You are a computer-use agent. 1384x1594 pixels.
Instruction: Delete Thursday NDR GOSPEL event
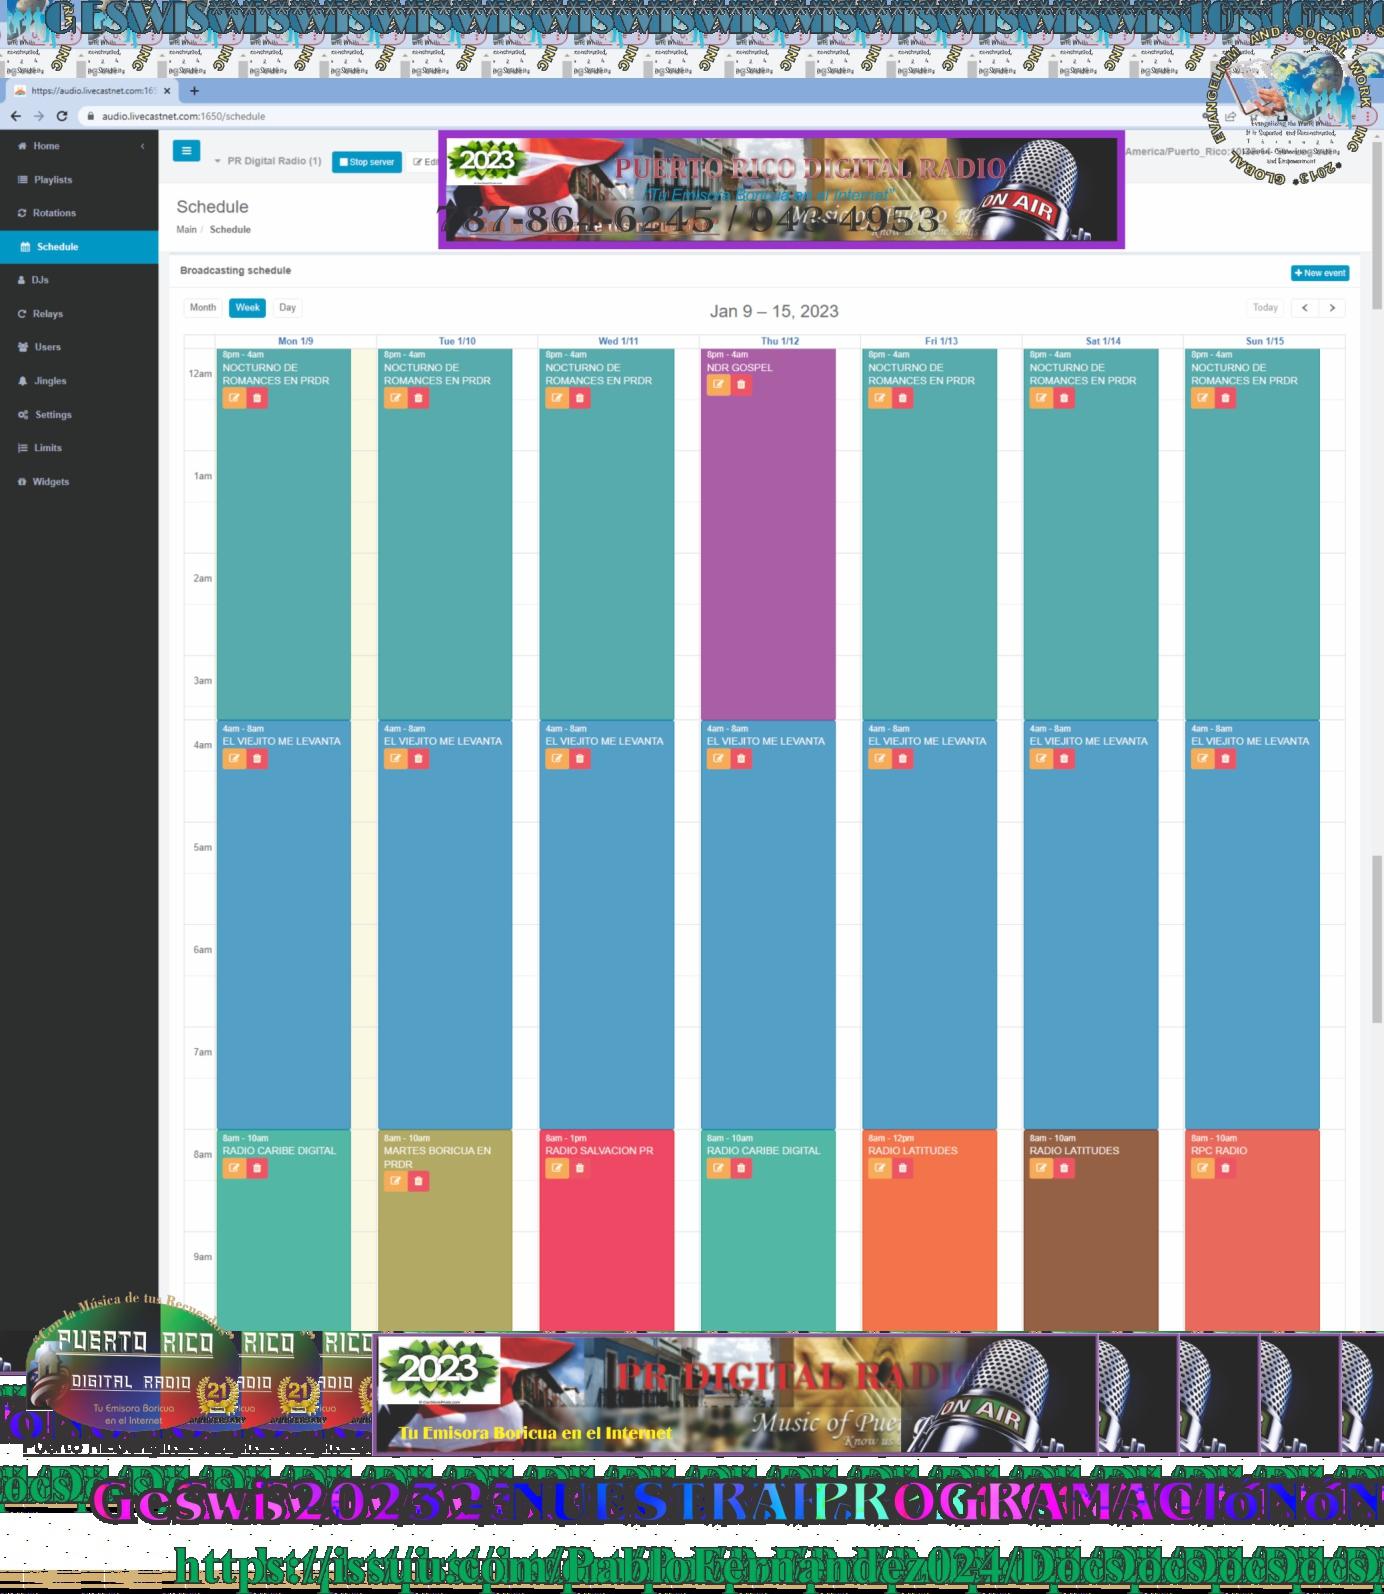pos(741,385)
